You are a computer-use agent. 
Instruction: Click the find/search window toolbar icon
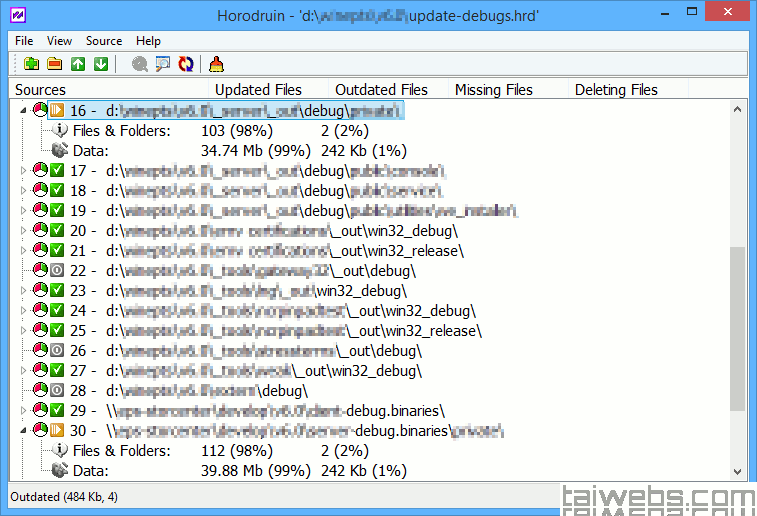[163, 65]
